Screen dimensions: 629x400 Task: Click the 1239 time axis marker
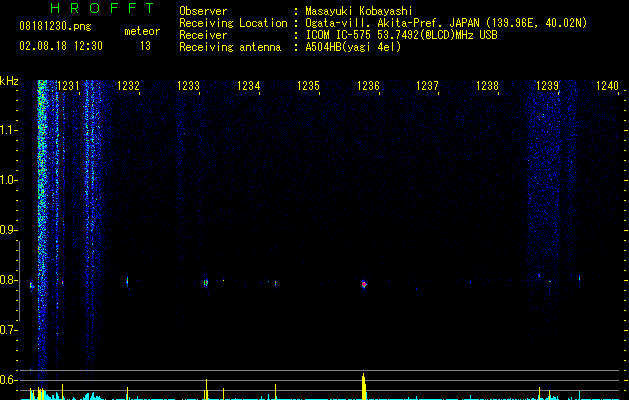pyautogui.click(x=548, y=86)
